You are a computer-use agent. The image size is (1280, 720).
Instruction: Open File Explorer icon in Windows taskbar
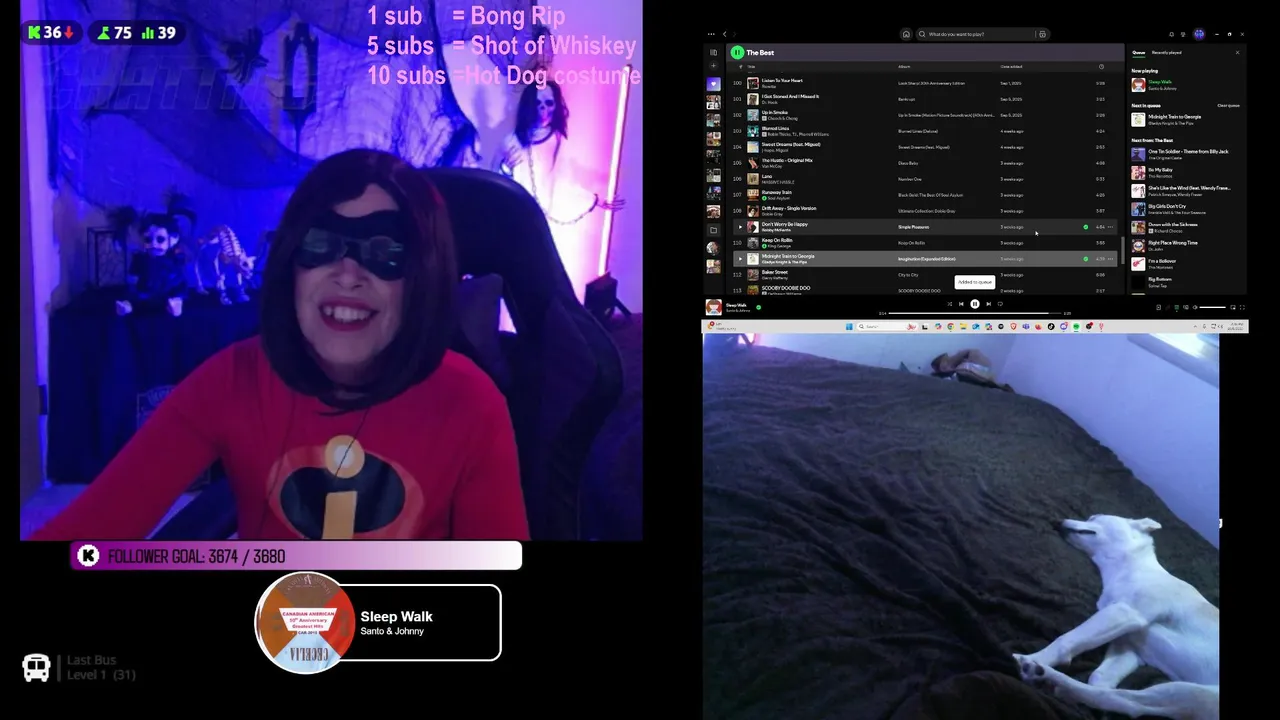coord(963,326)
